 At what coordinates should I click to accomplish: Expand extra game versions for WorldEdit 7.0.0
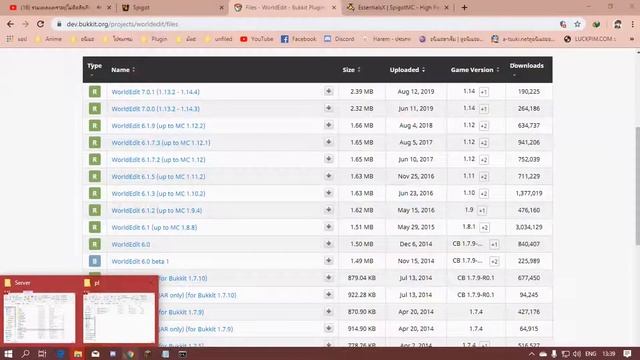click(x=484, y=109)
